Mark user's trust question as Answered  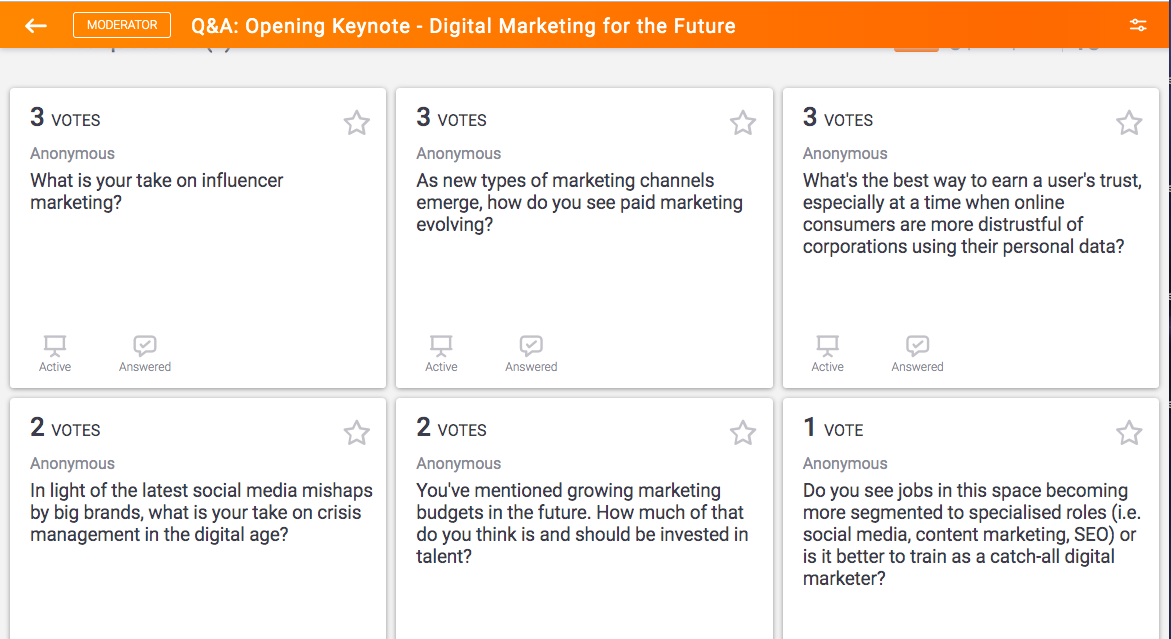tap(917, 354)
